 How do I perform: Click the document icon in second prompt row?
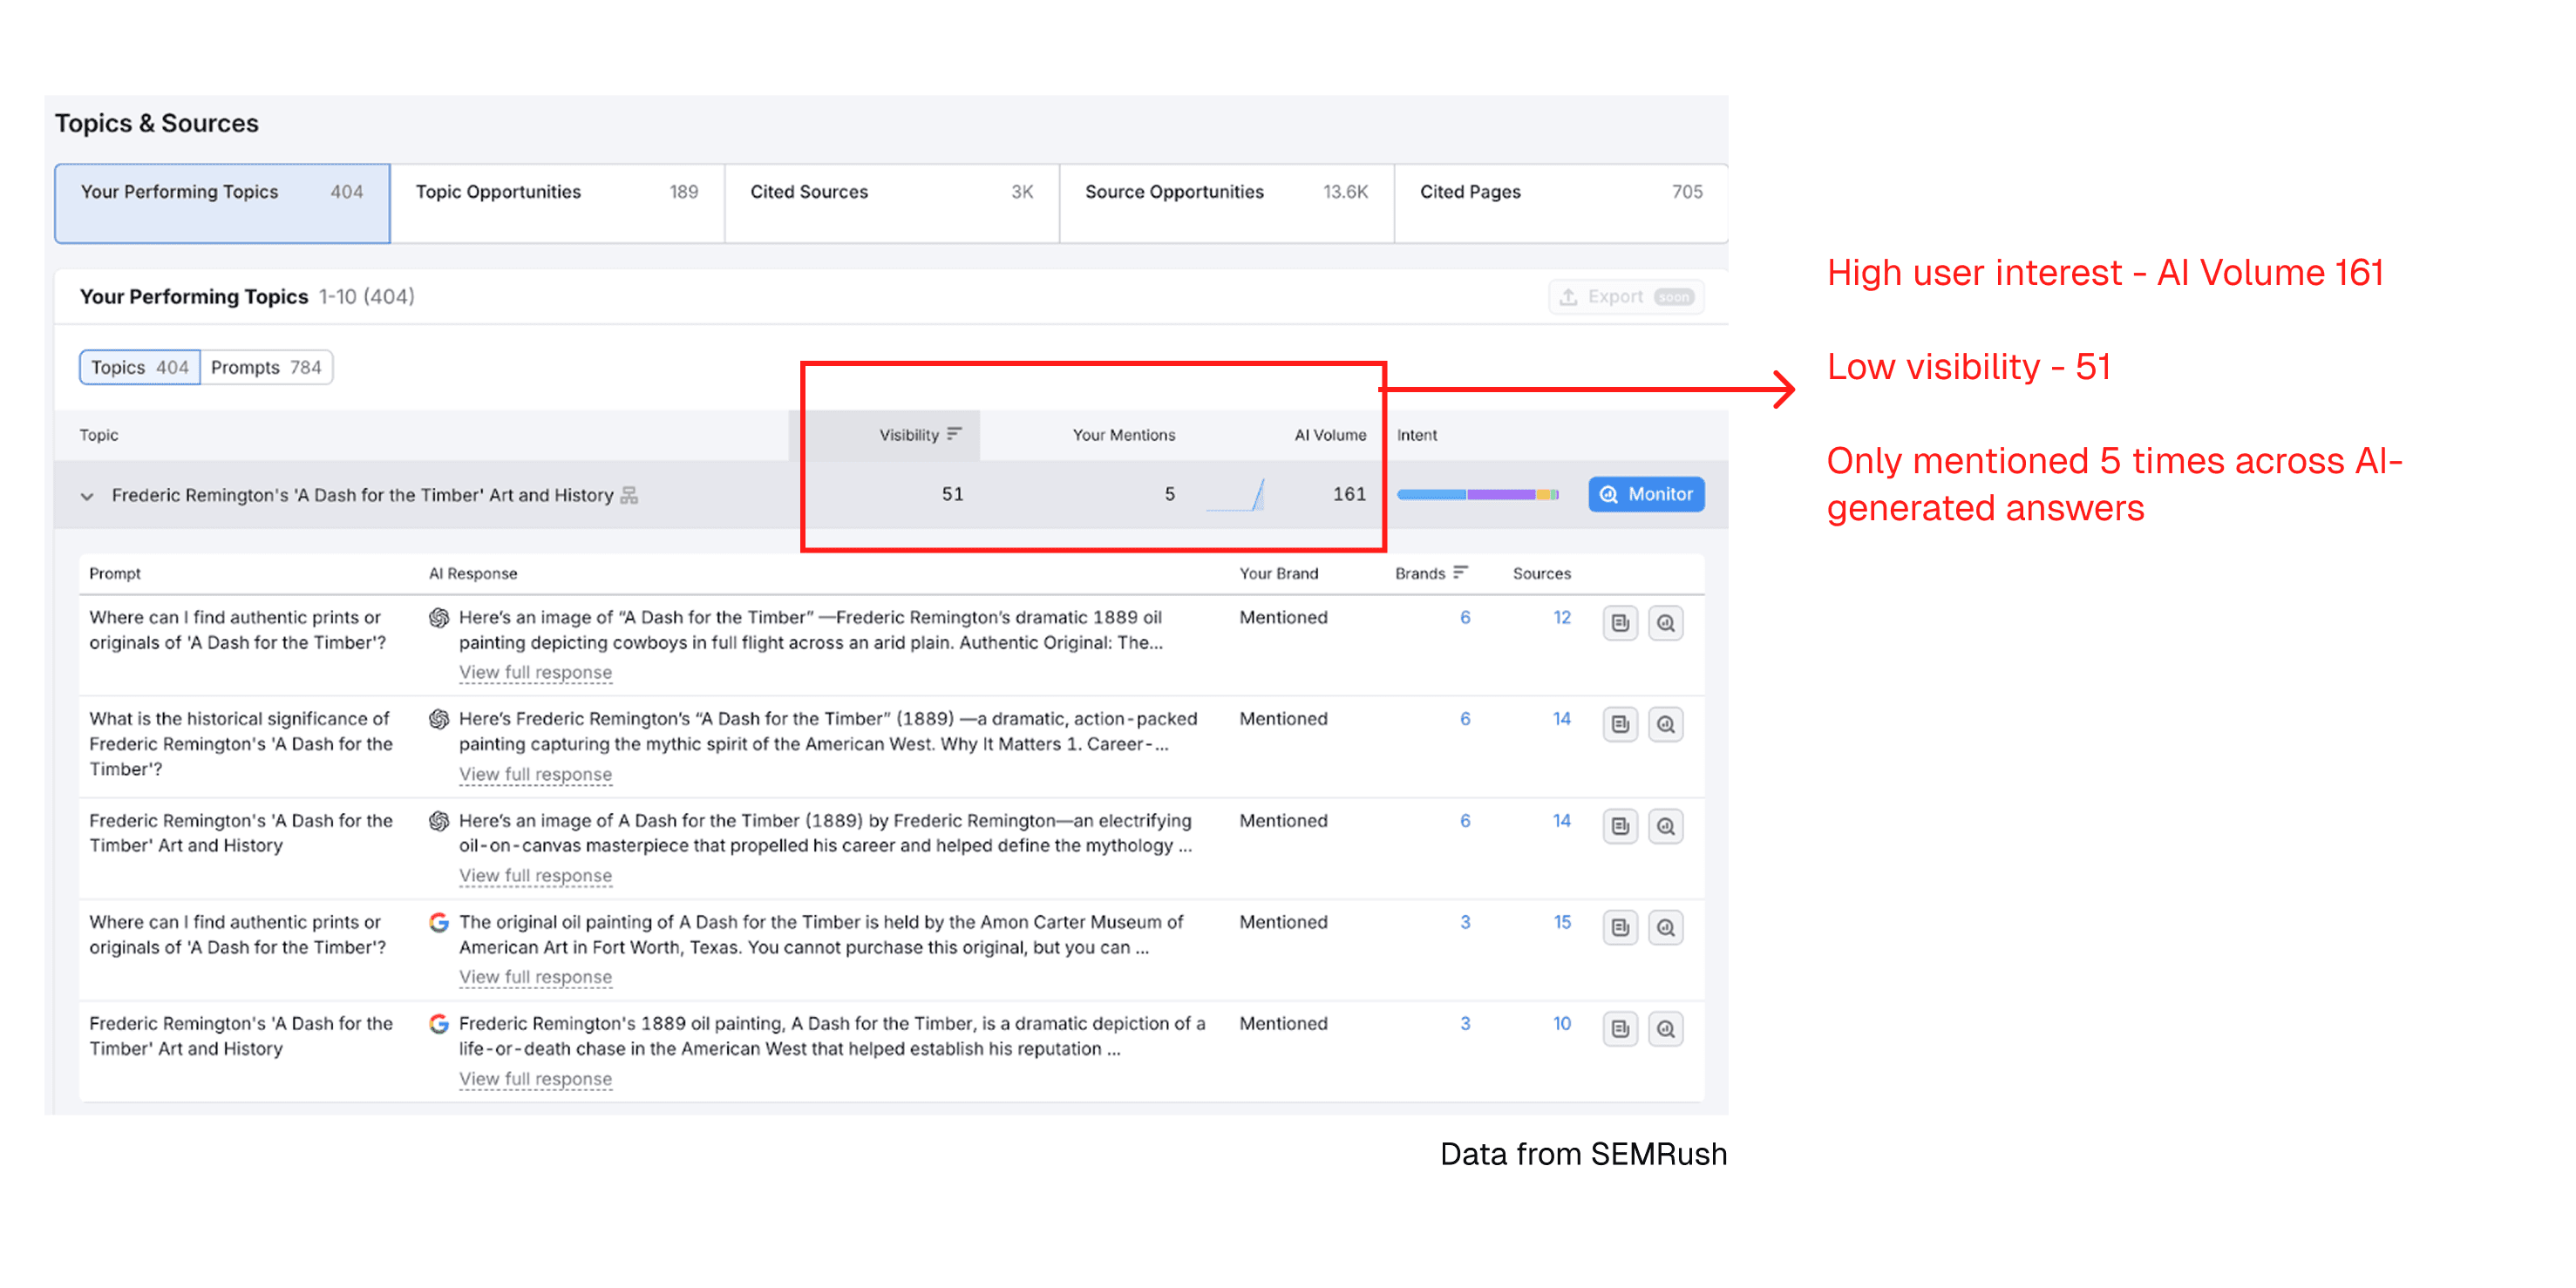[x=1619, y=724]
